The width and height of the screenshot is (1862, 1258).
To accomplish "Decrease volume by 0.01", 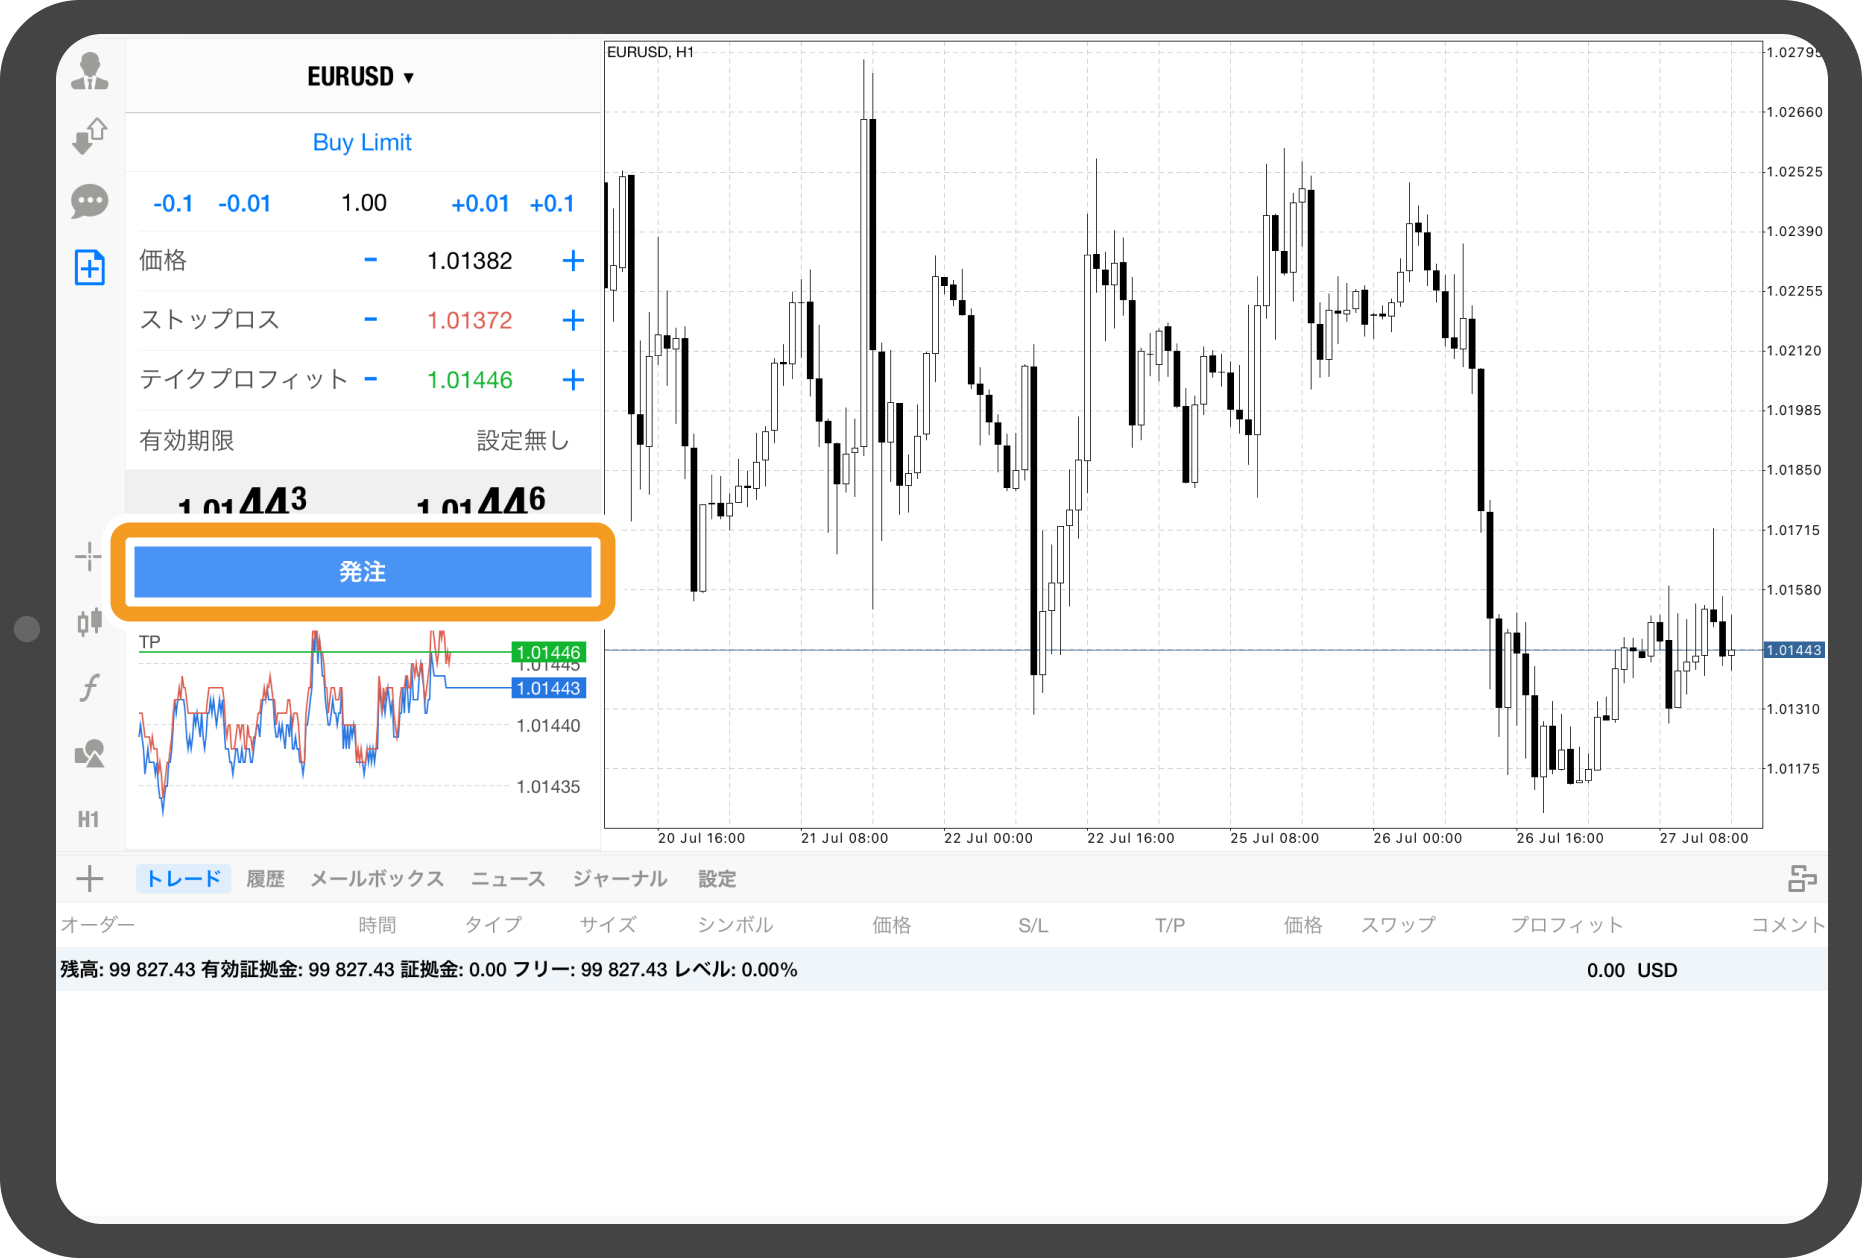I will 244,204.
